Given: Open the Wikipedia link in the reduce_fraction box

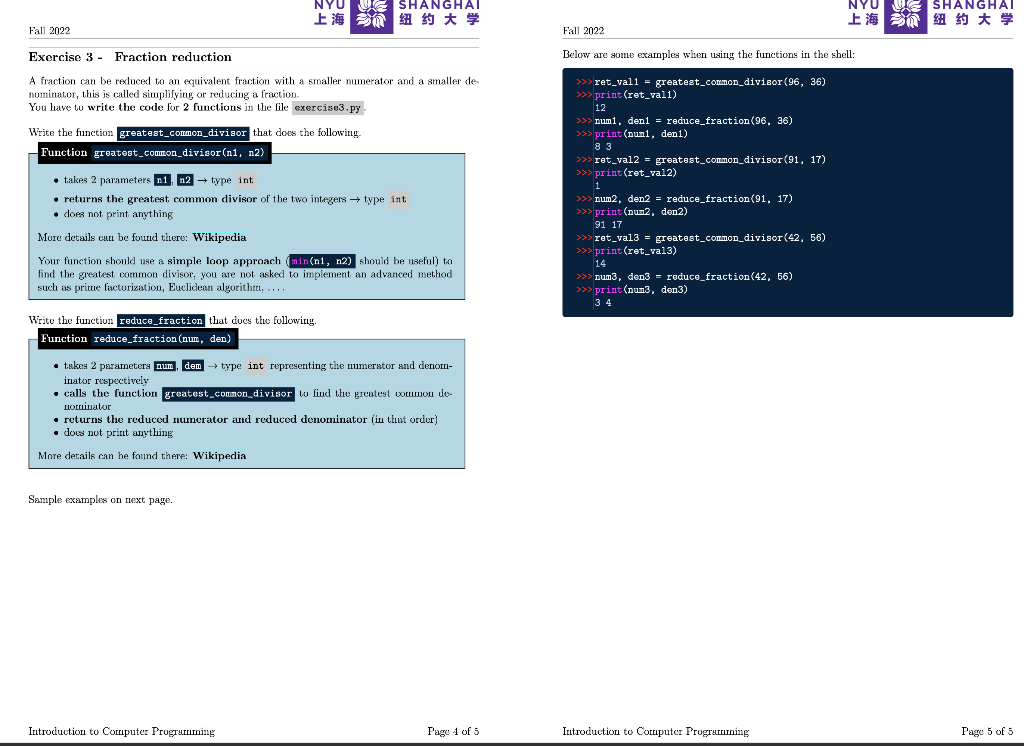Looking at the screenshot, I should point(219,455).
